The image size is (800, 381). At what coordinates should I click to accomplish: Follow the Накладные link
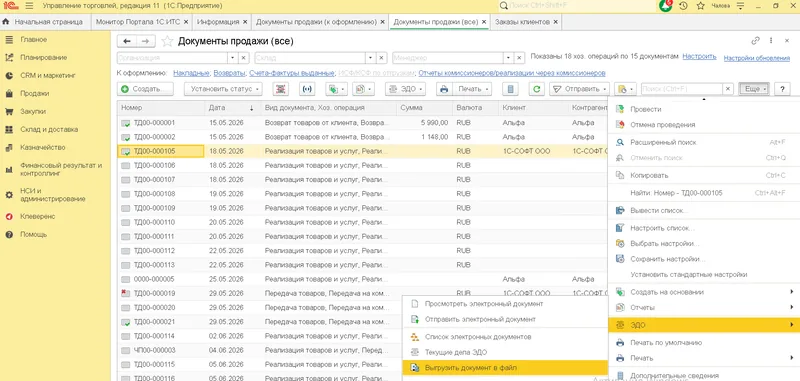(x=191, y=73)
